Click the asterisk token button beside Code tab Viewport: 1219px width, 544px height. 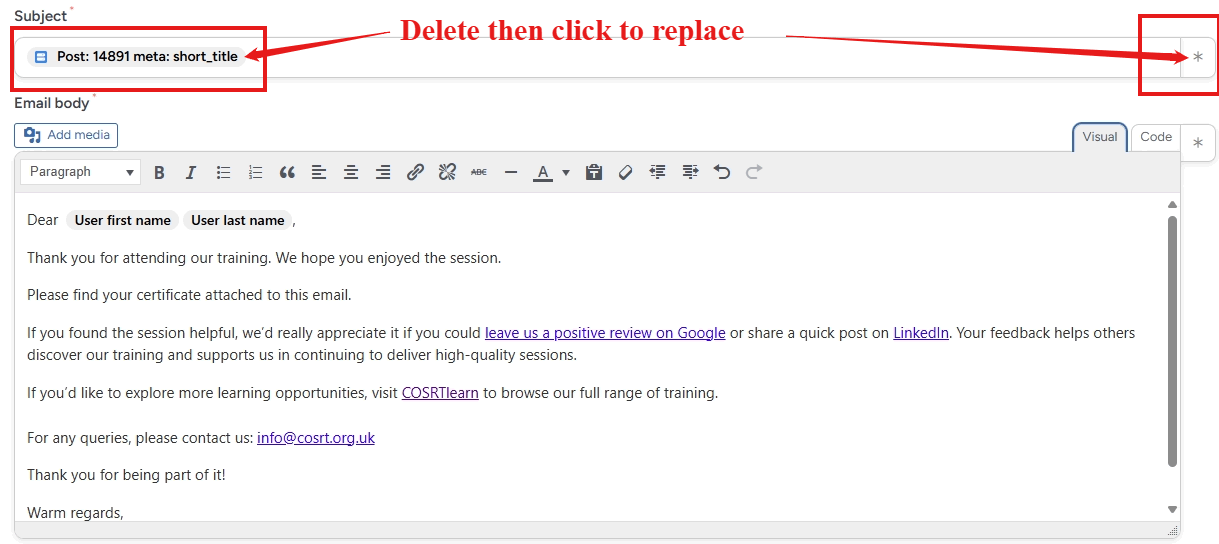1198,143
